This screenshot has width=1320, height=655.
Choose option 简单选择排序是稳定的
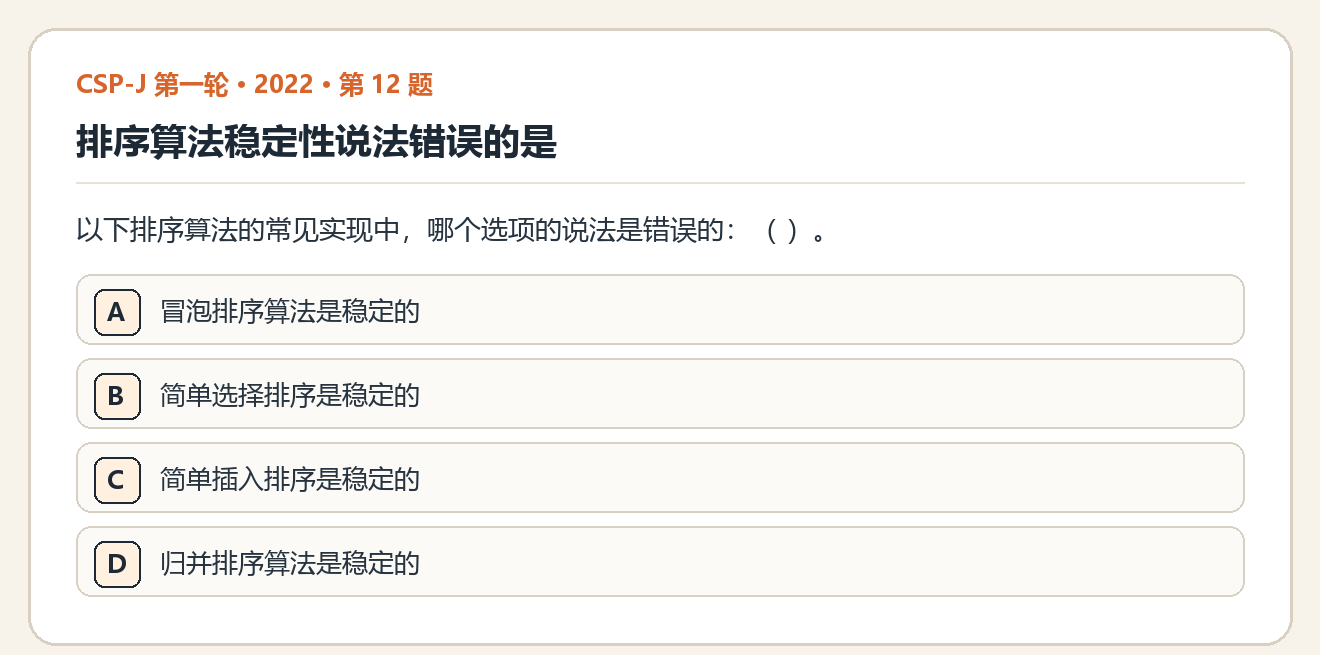(x=290, y=396)
